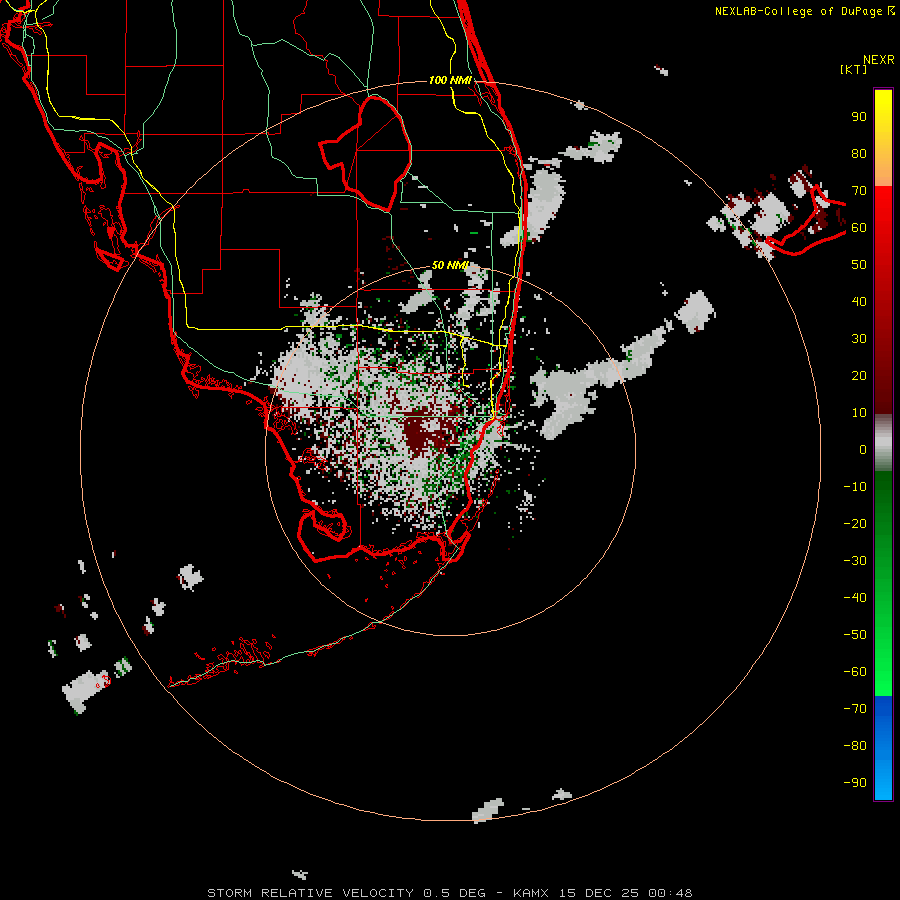
Task: Click the -60 value on the velocity scale
Action: click(x=855, y=672)
